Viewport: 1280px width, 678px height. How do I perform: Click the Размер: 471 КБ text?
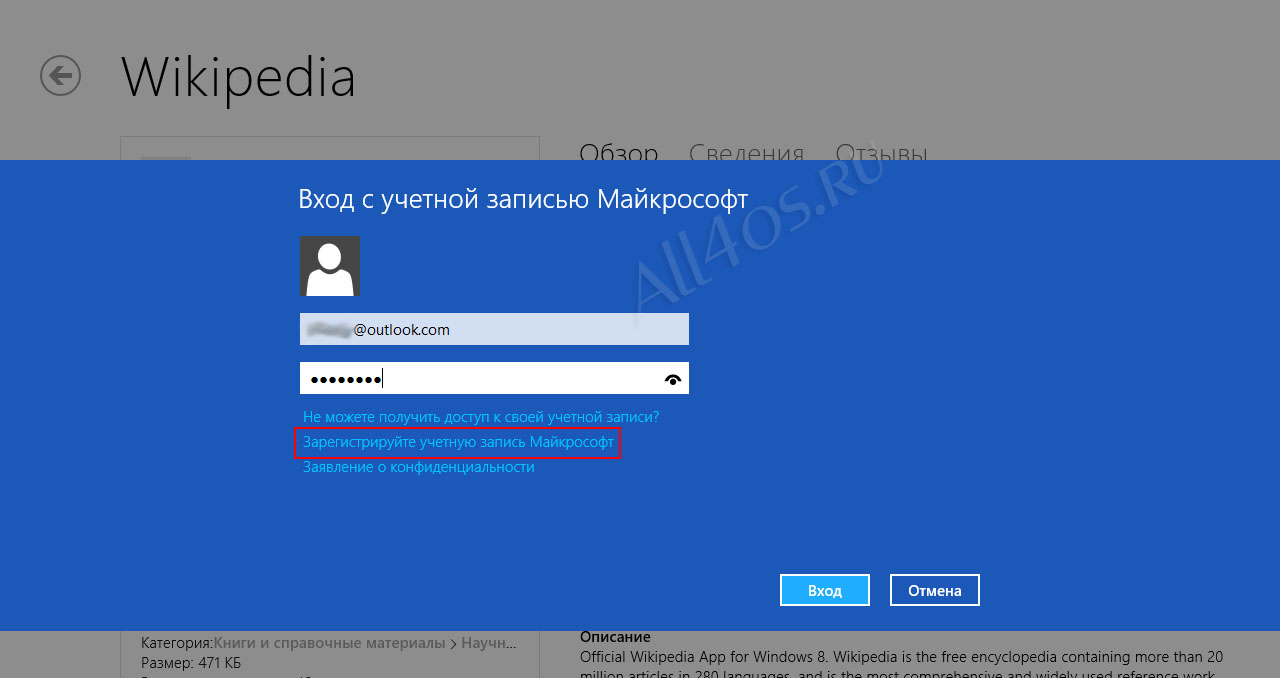191,663
